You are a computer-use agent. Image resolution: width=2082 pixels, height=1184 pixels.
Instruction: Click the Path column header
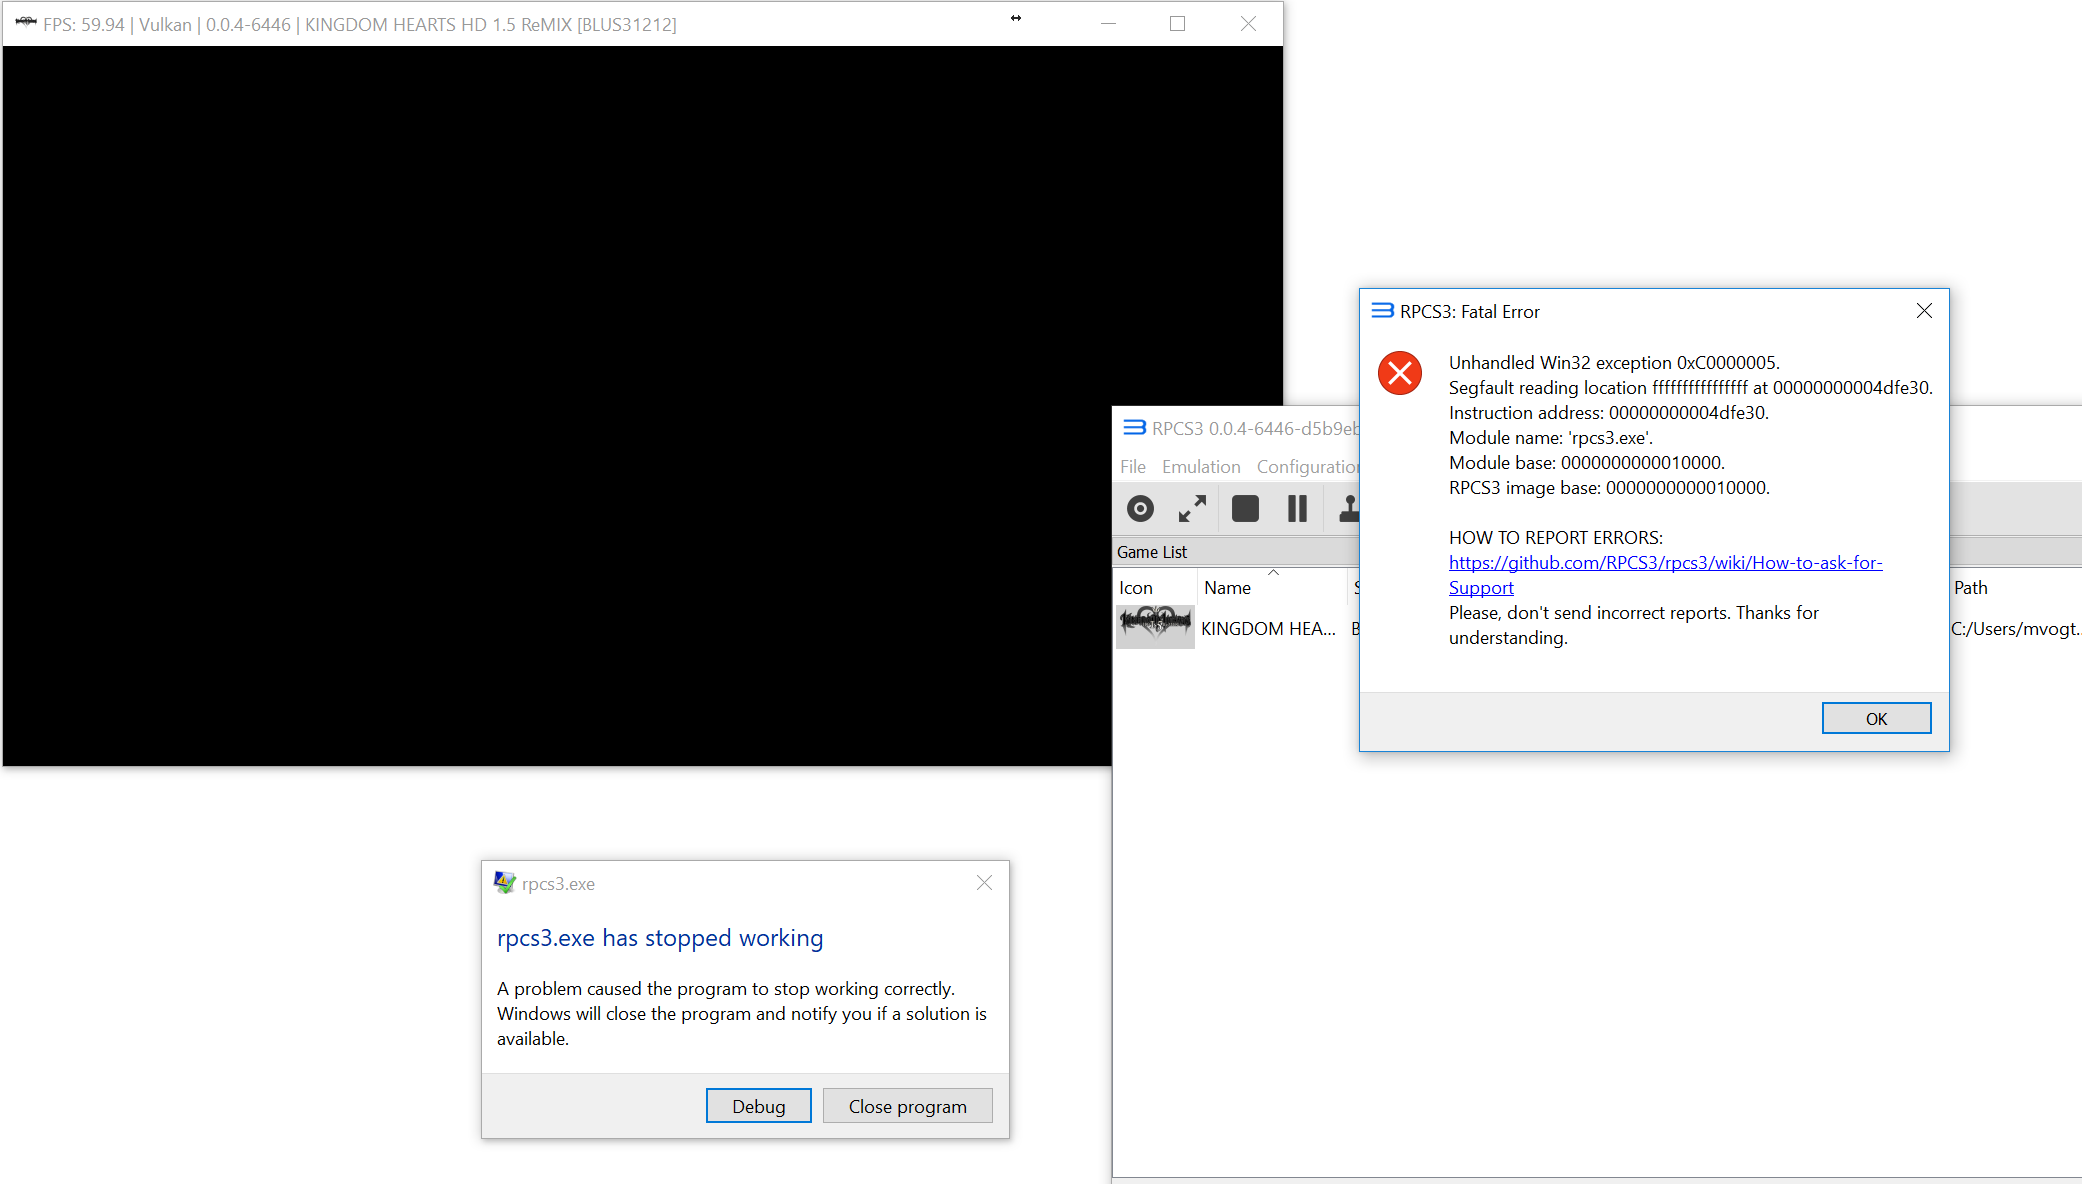tap(1970, 588)
